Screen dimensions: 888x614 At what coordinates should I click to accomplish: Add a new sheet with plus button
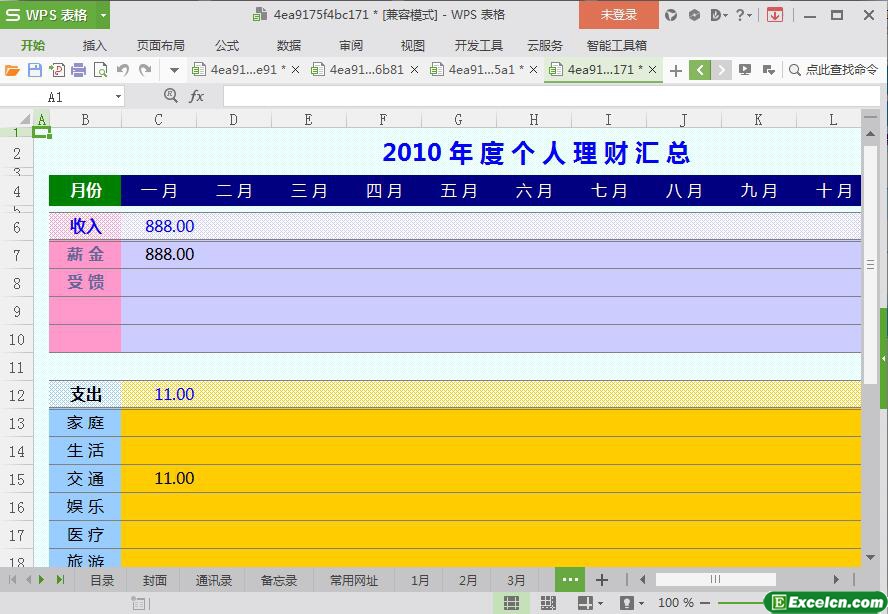(602, 580)
